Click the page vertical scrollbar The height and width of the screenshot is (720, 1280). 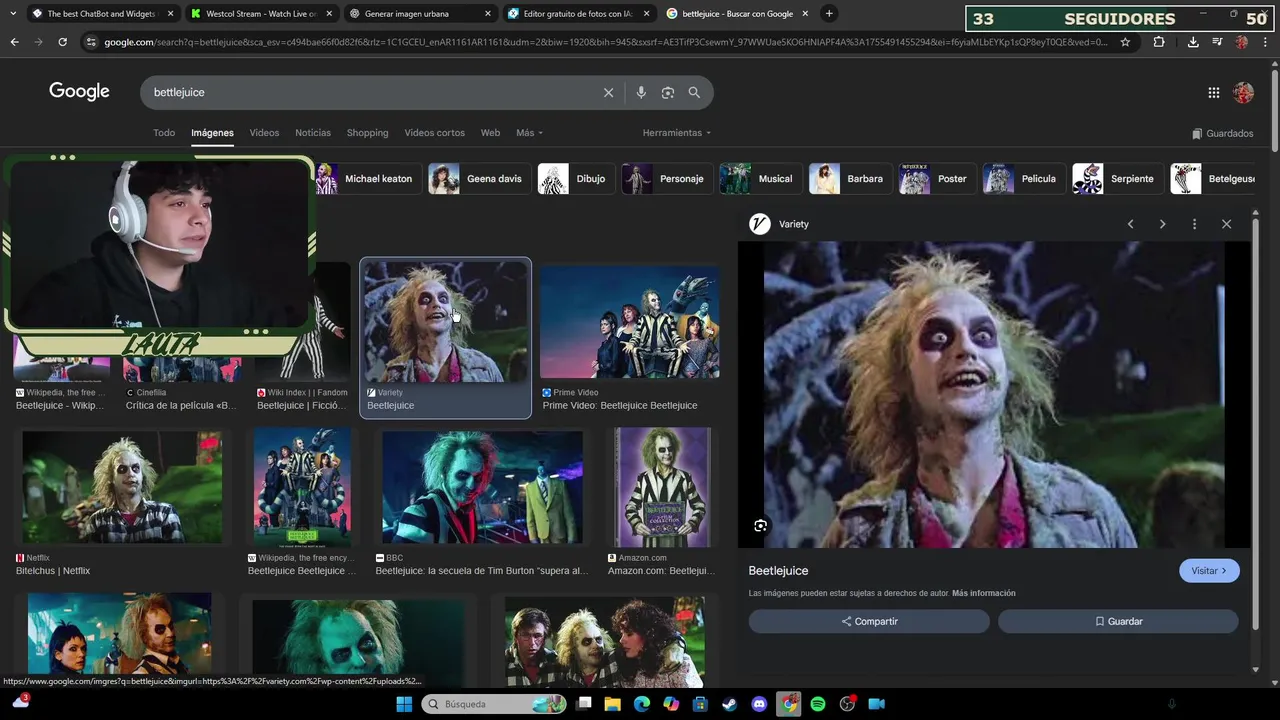tap(1274, 110)
